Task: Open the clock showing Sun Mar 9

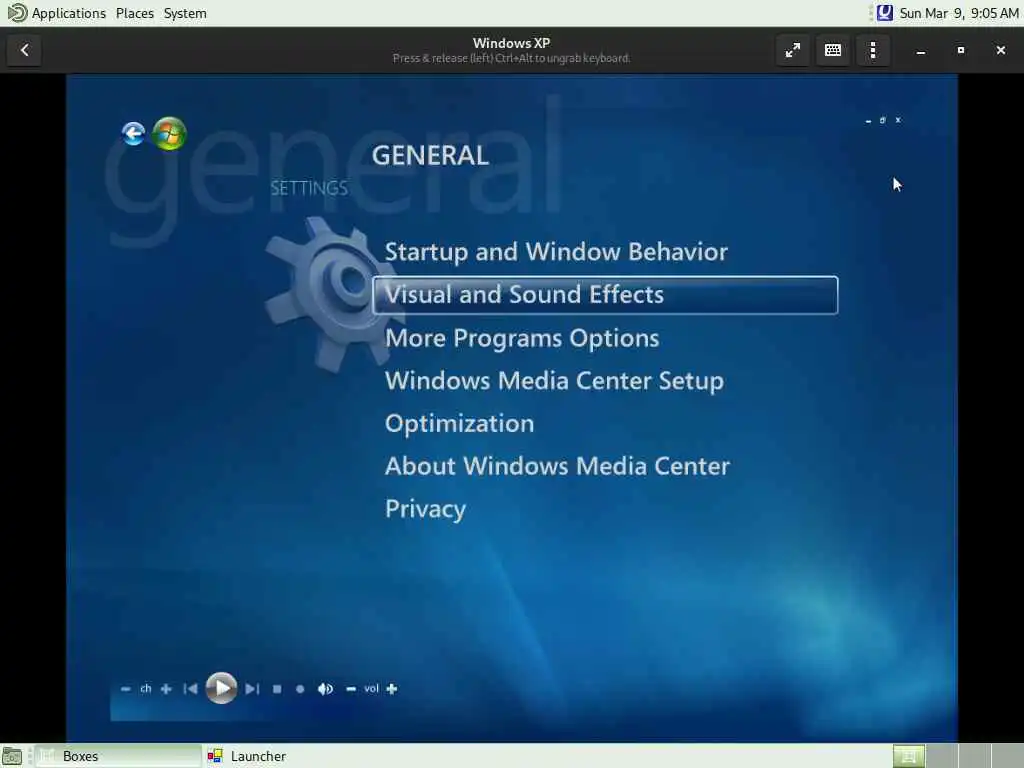Action: [959, 13]
